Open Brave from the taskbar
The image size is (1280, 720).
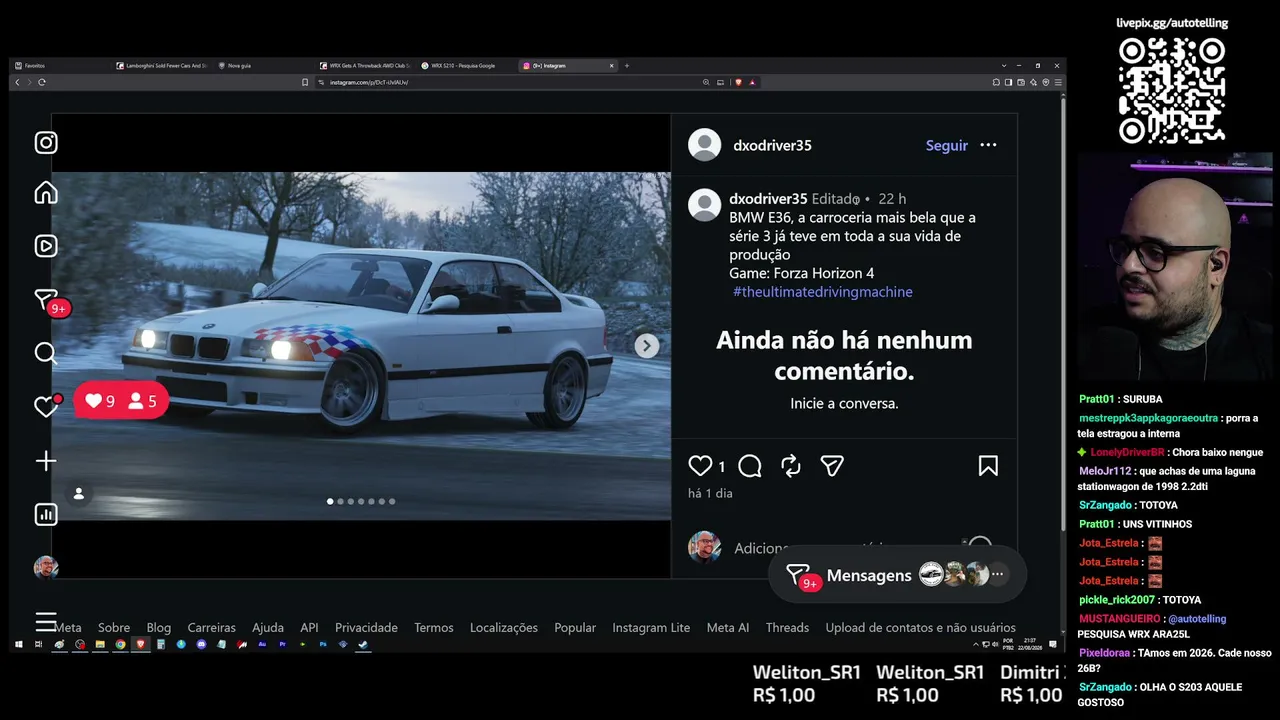click(x=140, y=645)
